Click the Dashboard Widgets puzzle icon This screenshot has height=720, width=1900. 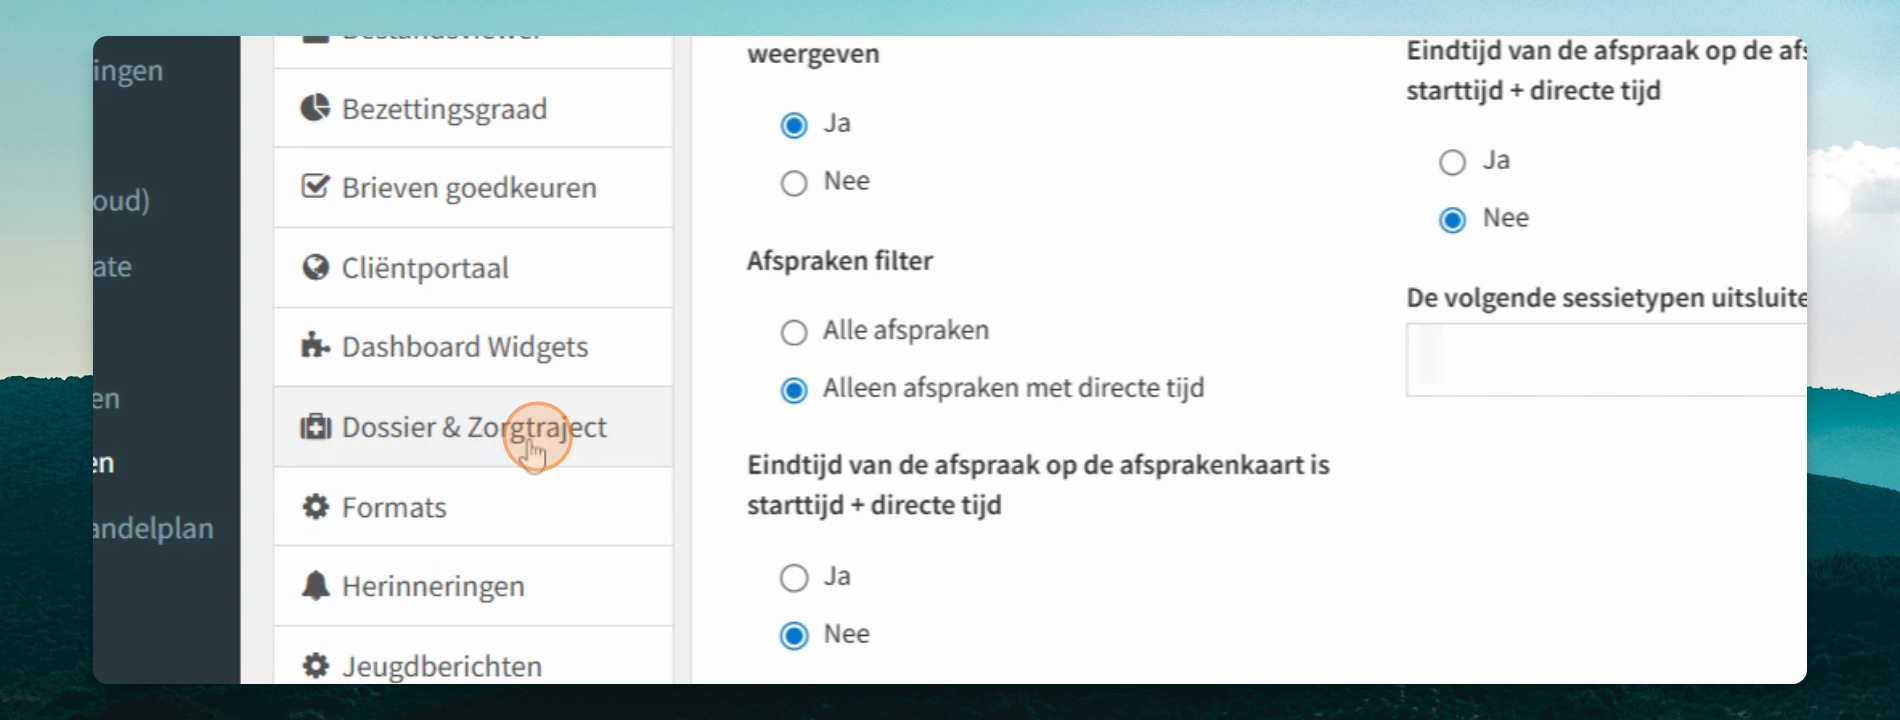[315, 346]
